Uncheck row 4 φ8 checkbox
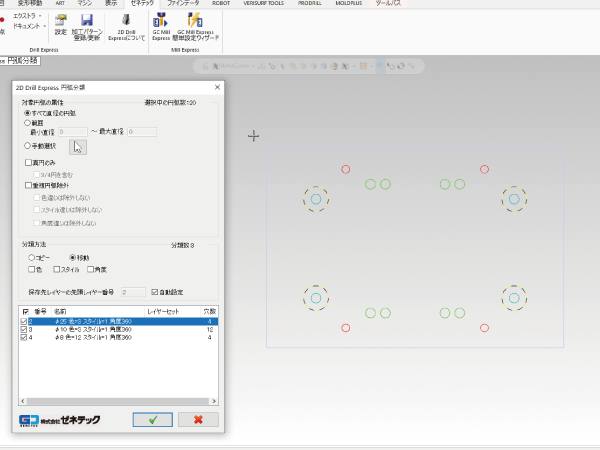The width and height of the screenshot is (600, 450). point(24,338)
